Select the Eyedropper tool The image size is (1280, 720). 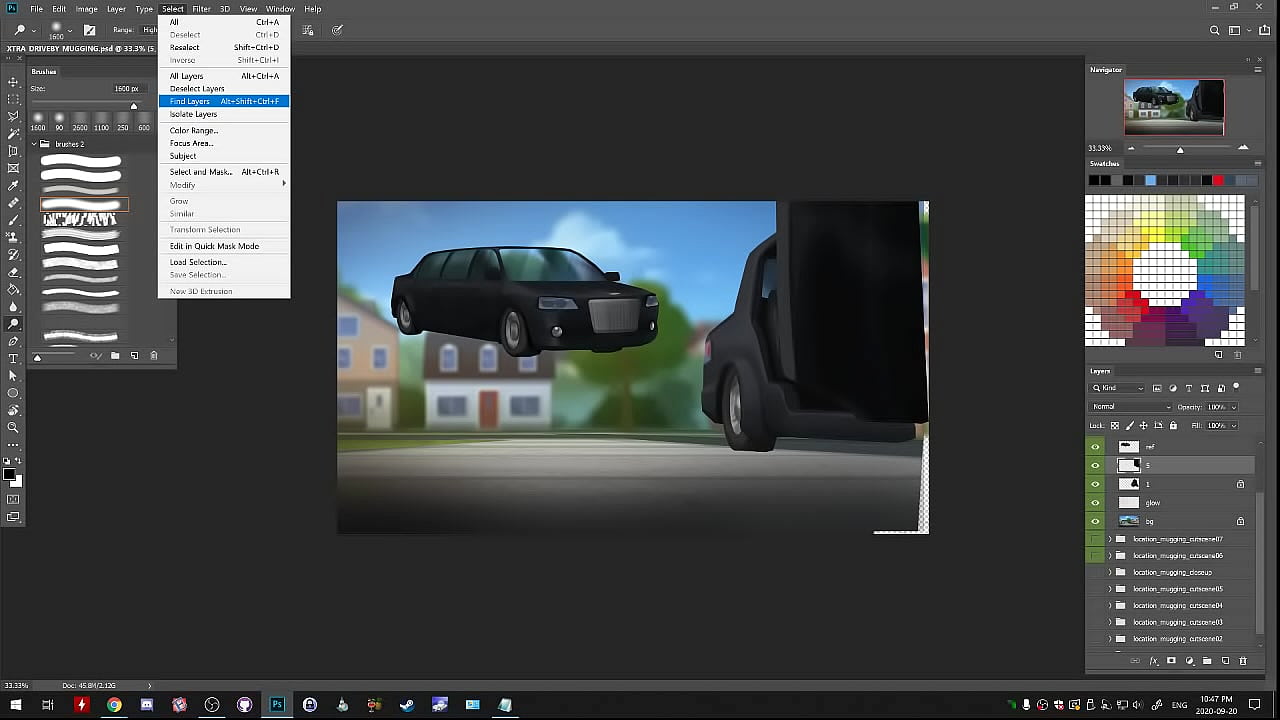tap(13, 185)
